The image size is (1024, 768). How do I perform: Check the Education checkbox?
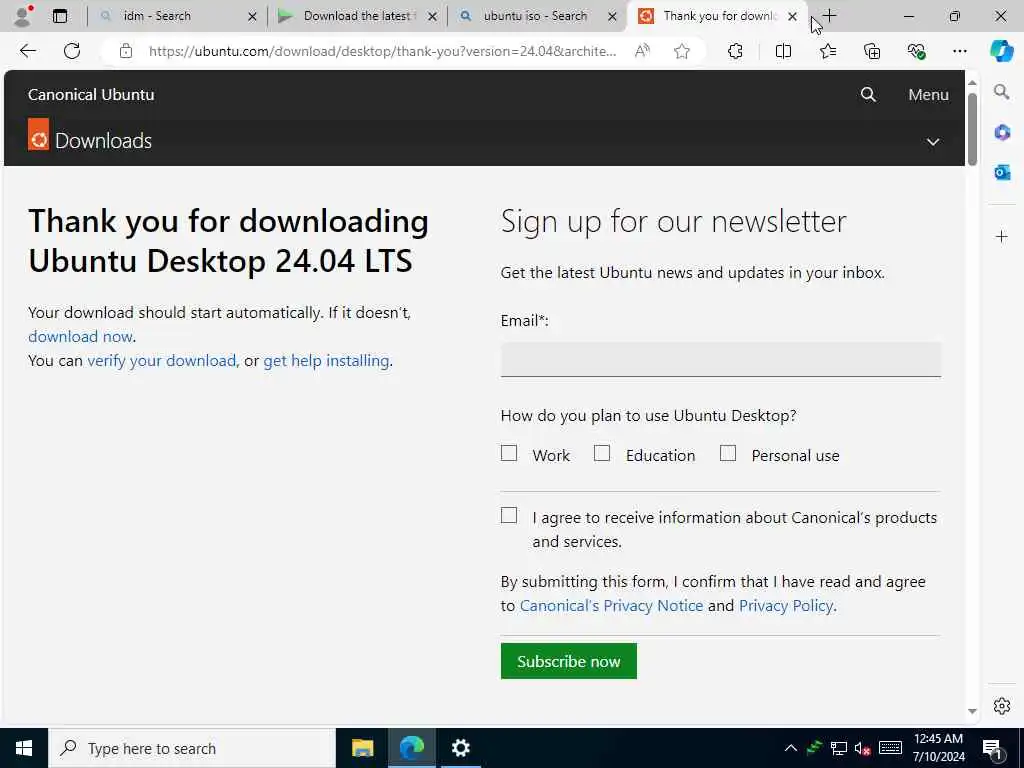[x=602, y=453]
